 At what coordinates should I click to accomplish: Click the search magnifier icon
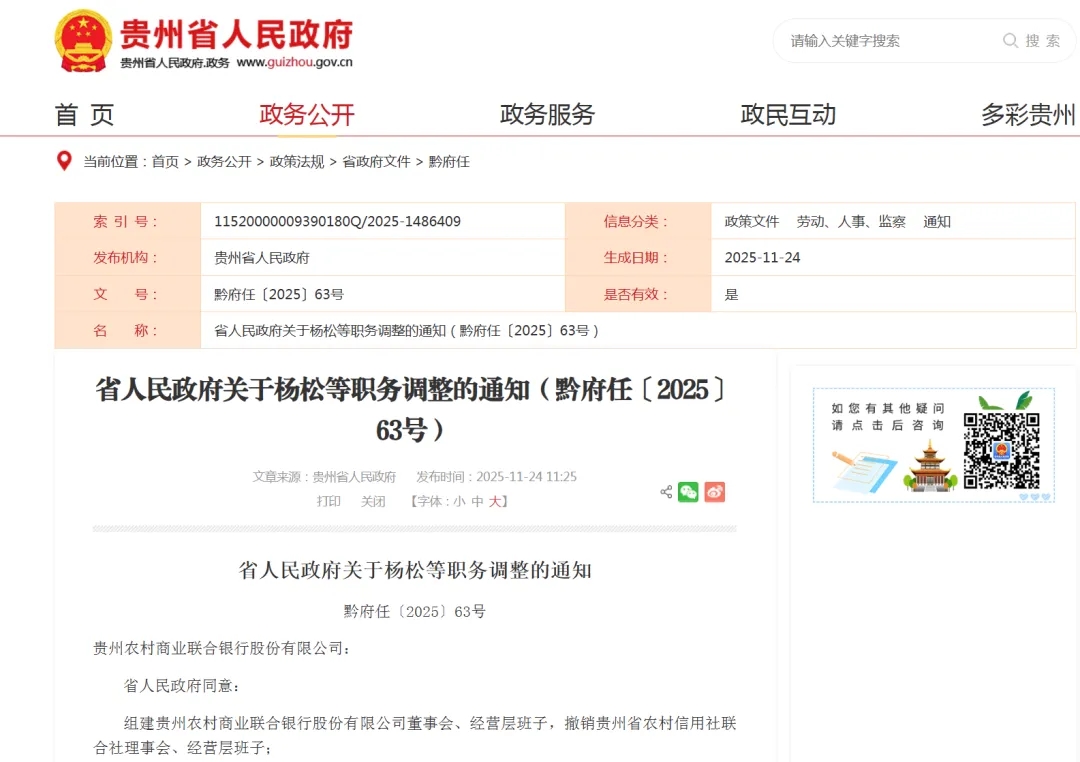point(1010,41)
